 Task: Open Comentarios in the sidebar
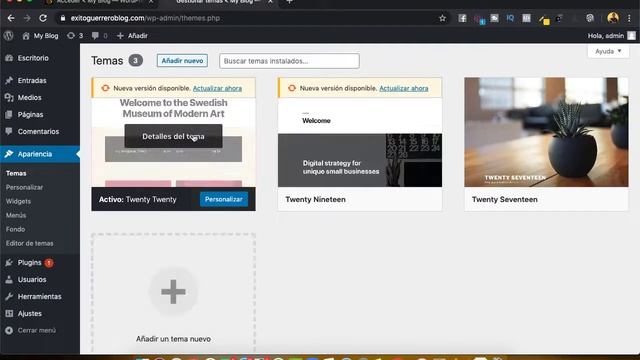[x=38, y=132]
